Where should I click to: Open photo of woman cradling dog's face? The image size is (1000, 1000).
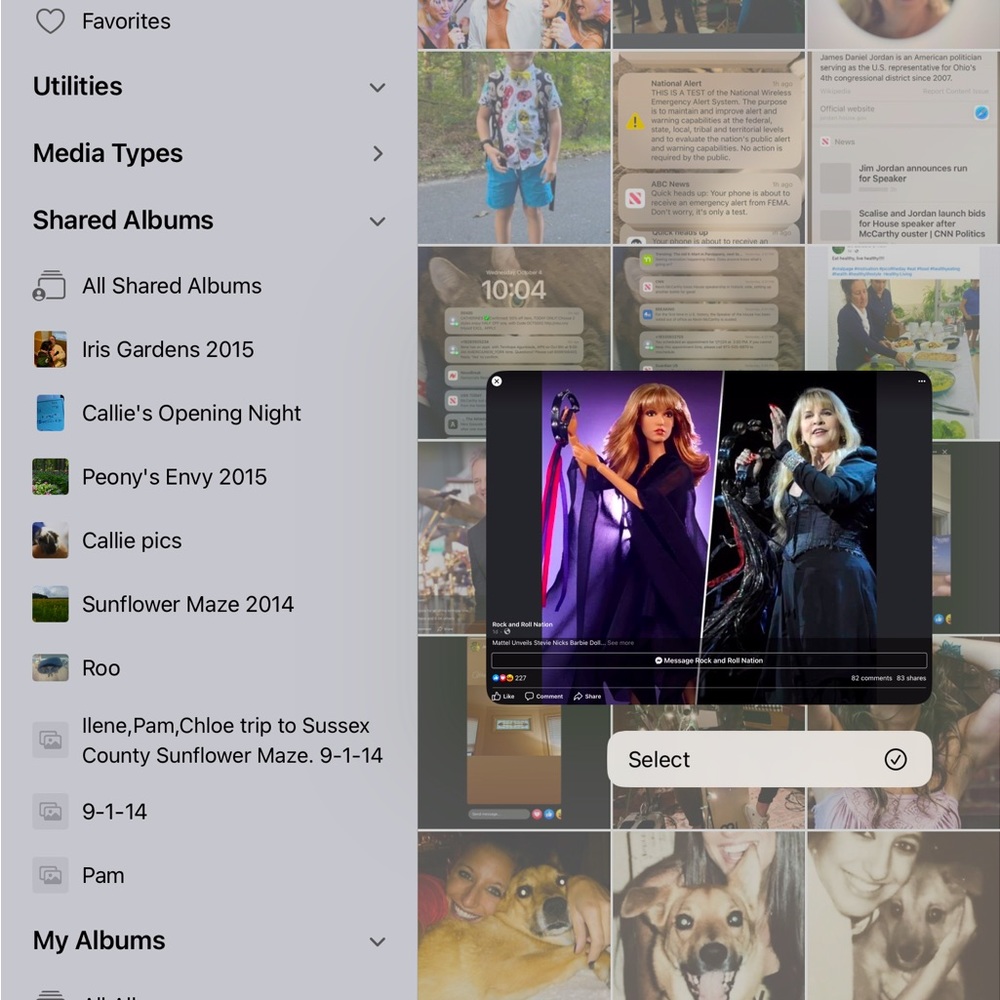click(x=903, y=915)
